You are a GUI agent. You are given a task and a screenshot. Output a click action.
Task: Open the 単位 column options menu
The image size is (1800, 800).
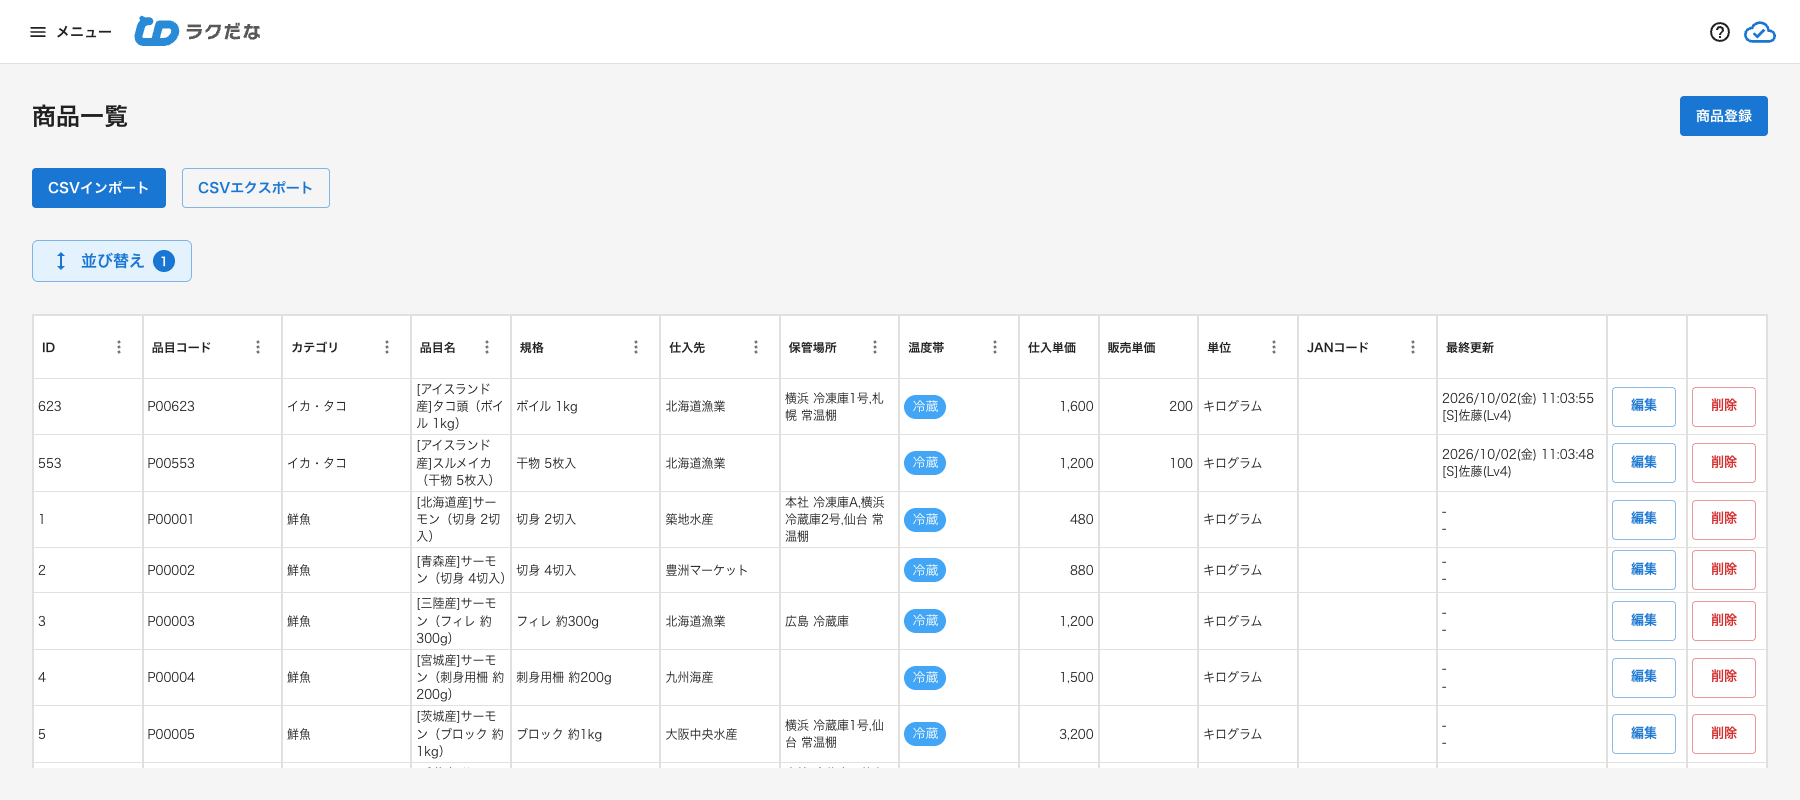(x=1274, y=347)
